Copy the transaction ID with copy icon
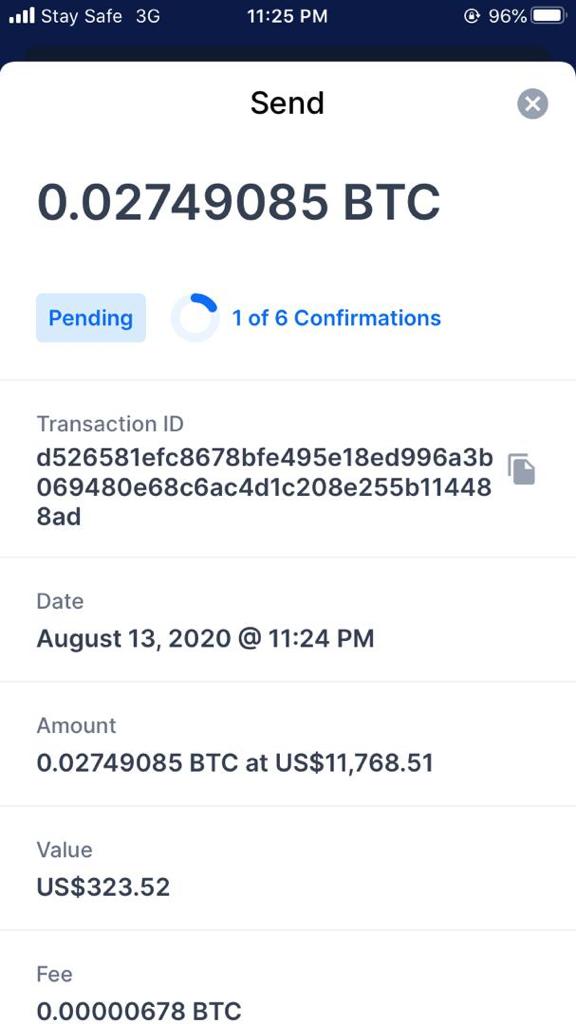Image resolution: width=576 pixels, height=1024 pixels. pos(521,469)
